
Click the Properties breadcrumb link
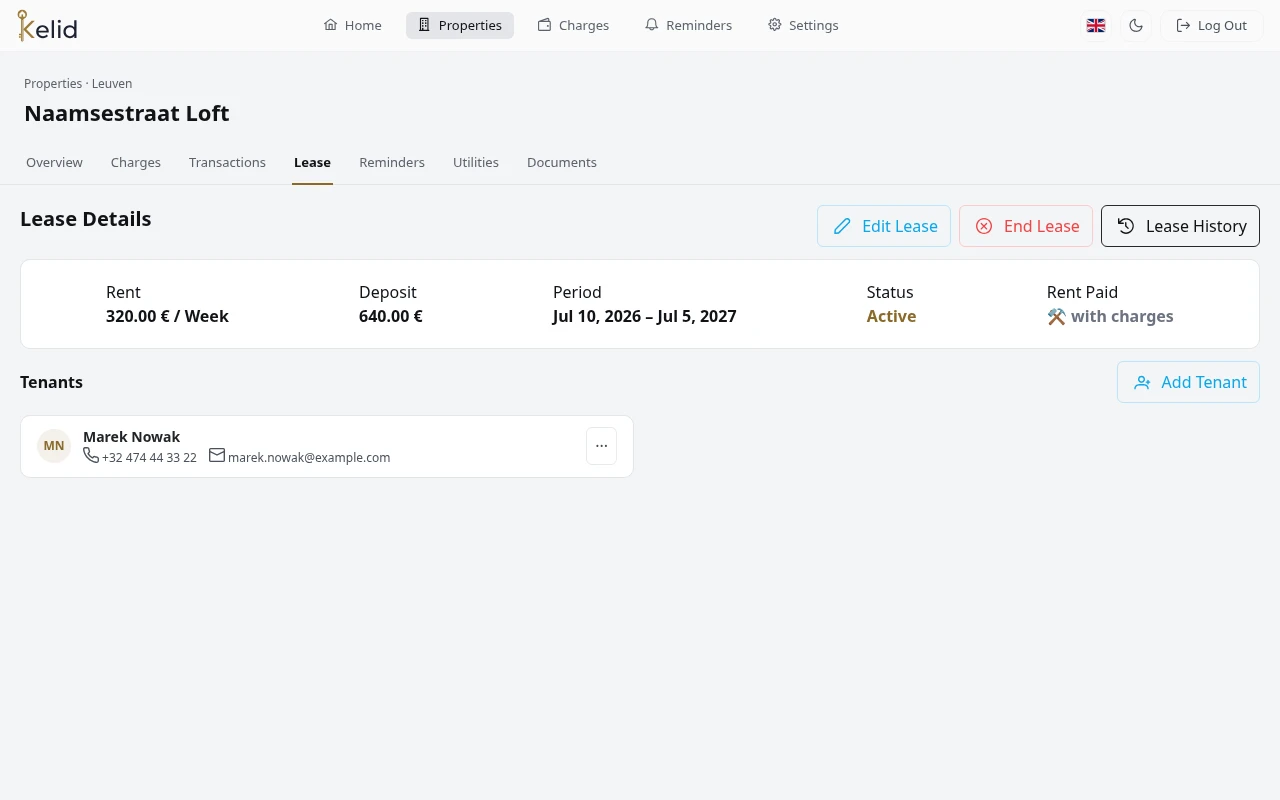click(53, 84)
